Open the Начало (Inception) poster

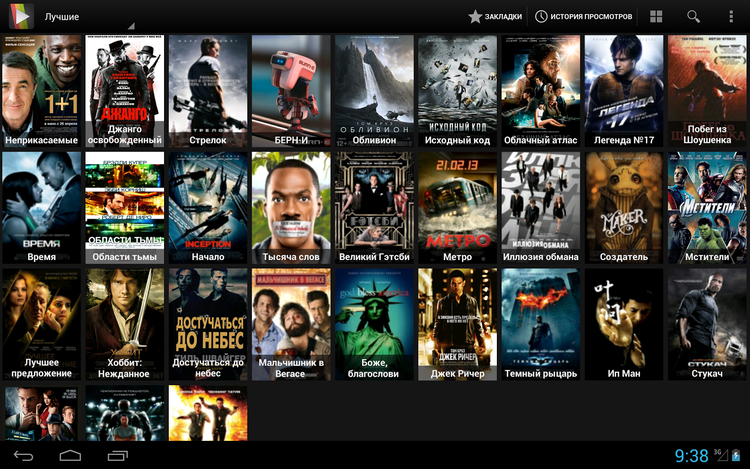click(x=207, y=208)
